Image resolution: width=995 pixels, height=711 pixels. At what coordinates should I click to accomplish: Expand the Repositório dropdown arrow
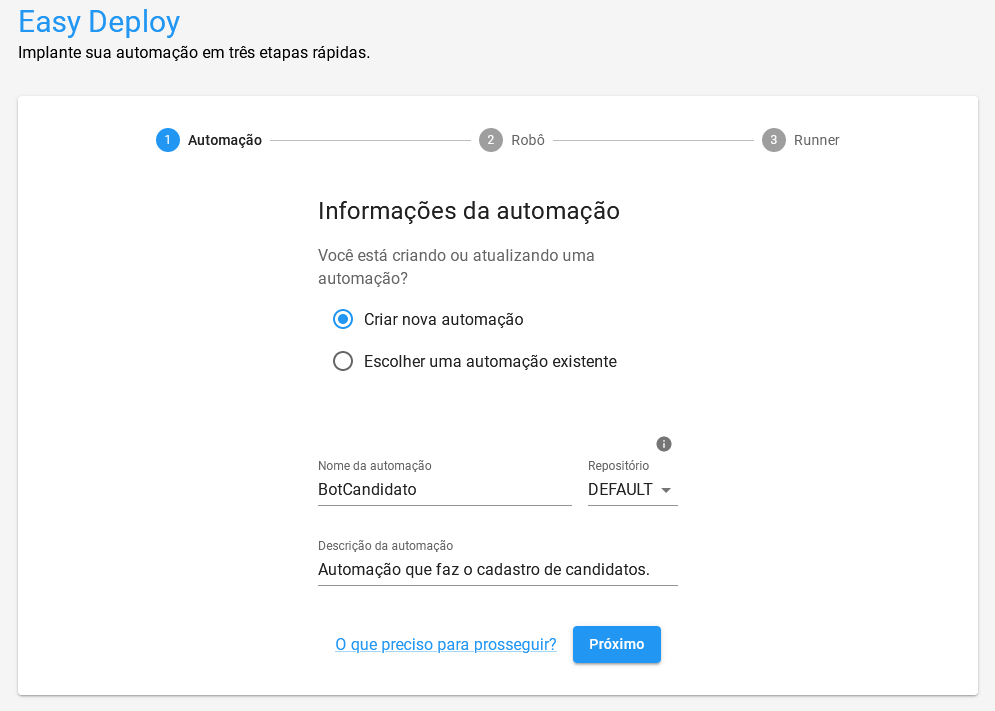tap(666, 490)
